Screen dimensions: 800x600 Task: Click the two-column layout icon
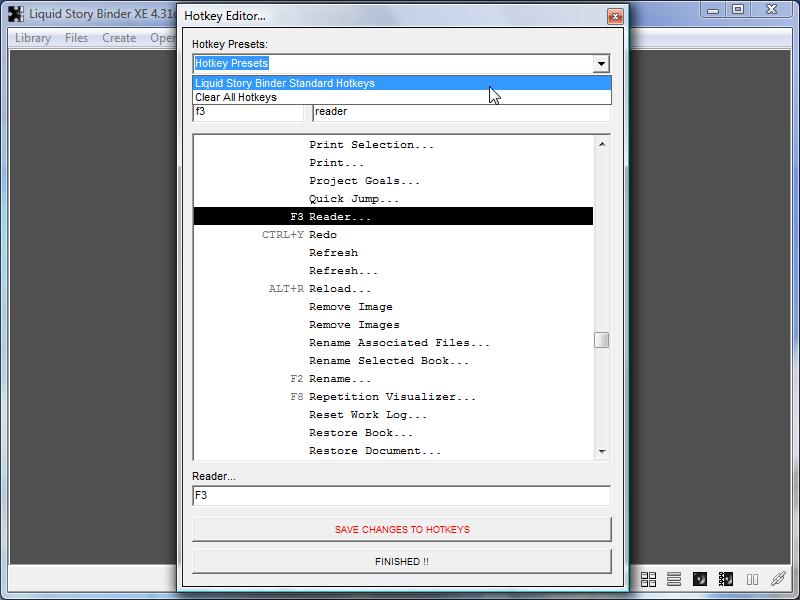(752, 579)
